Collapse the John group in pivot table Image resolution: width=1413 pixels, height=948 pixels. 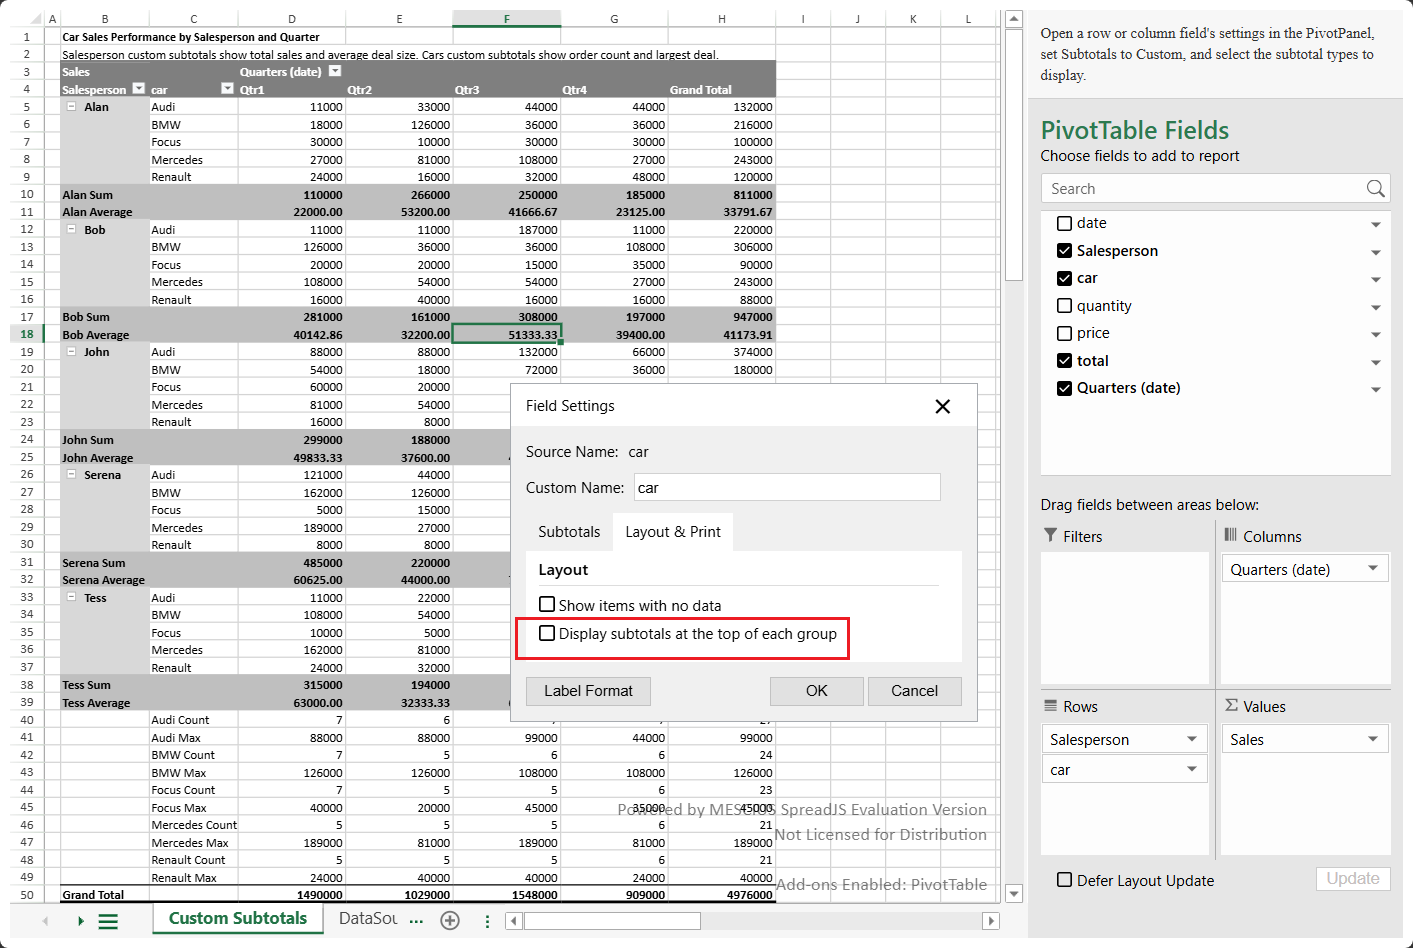click(72, 351)
